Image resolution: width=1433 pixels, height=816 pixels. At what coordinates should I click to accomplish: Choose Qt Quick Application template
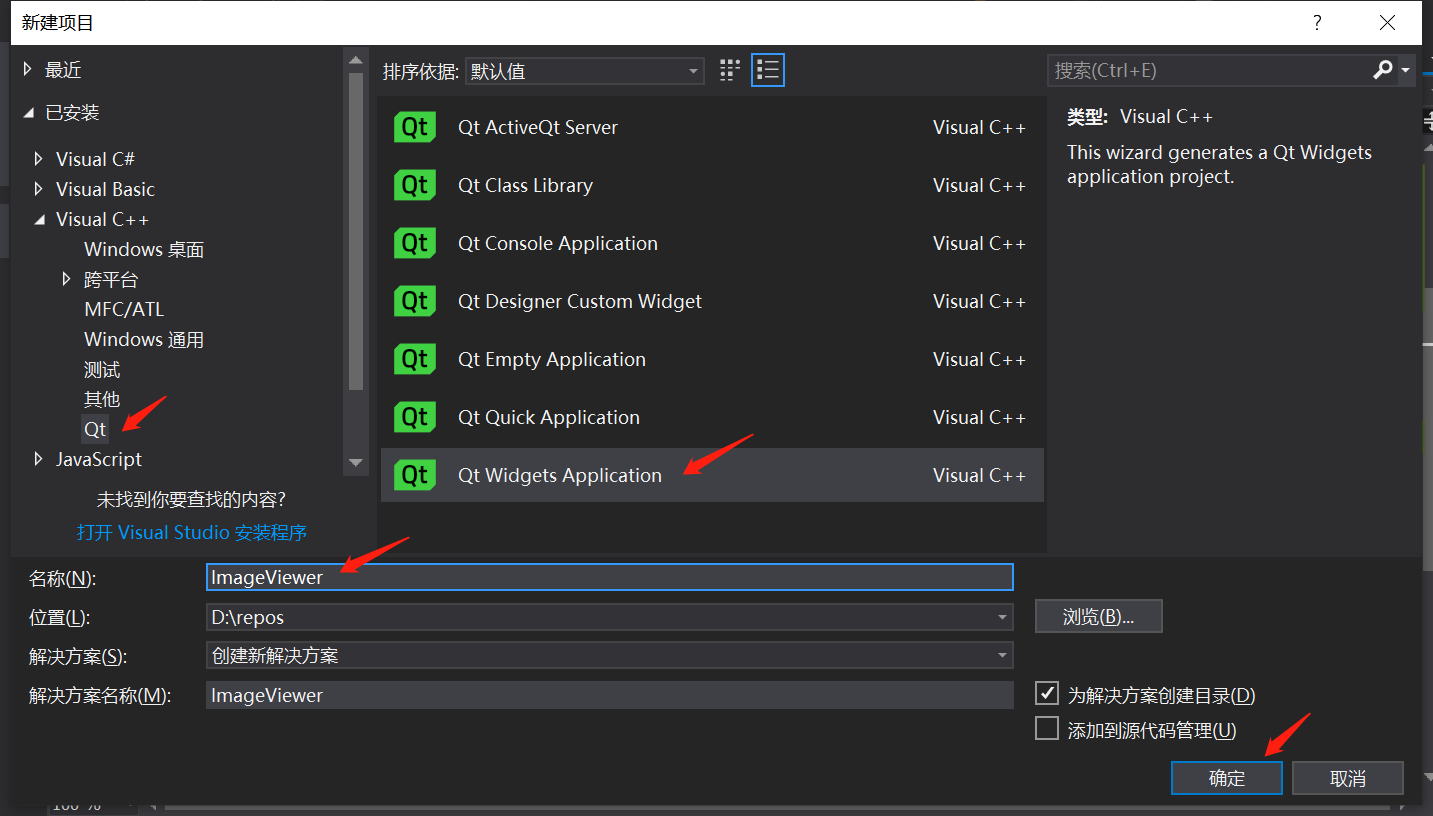pos(712,417)
